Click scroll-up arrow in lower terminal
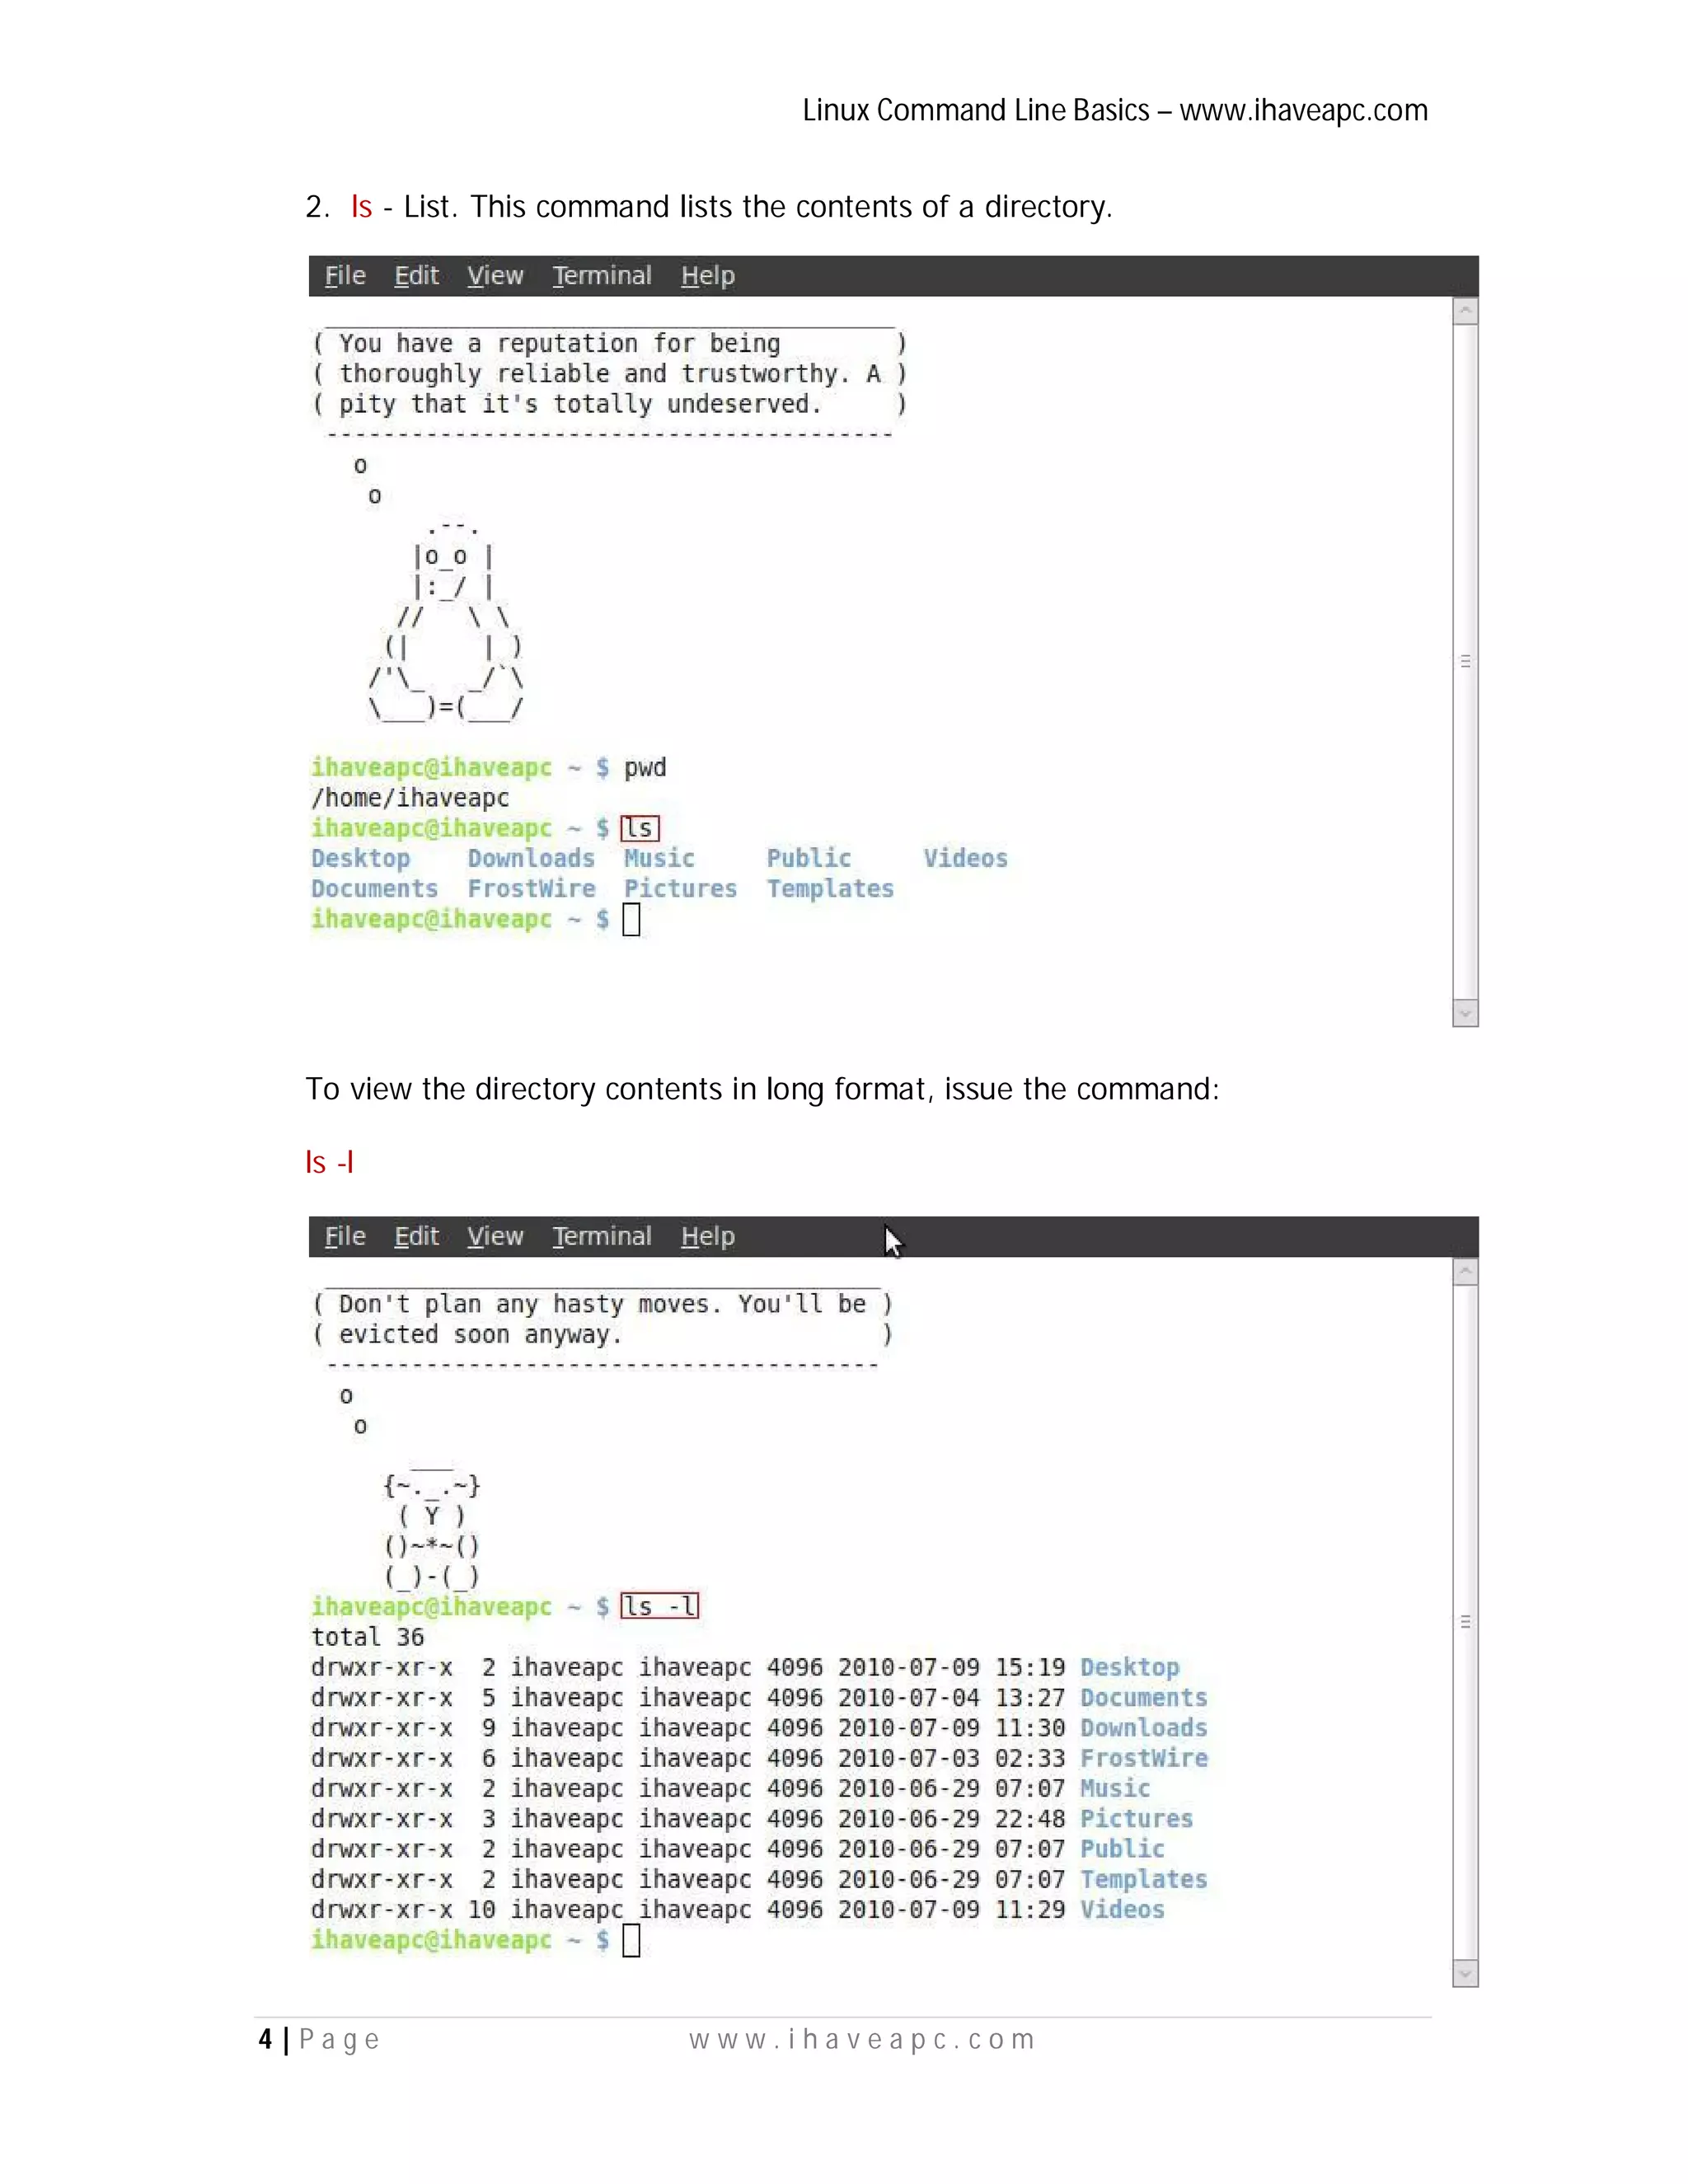Viewport: 1688px width, 2184px height. 1465,1272
